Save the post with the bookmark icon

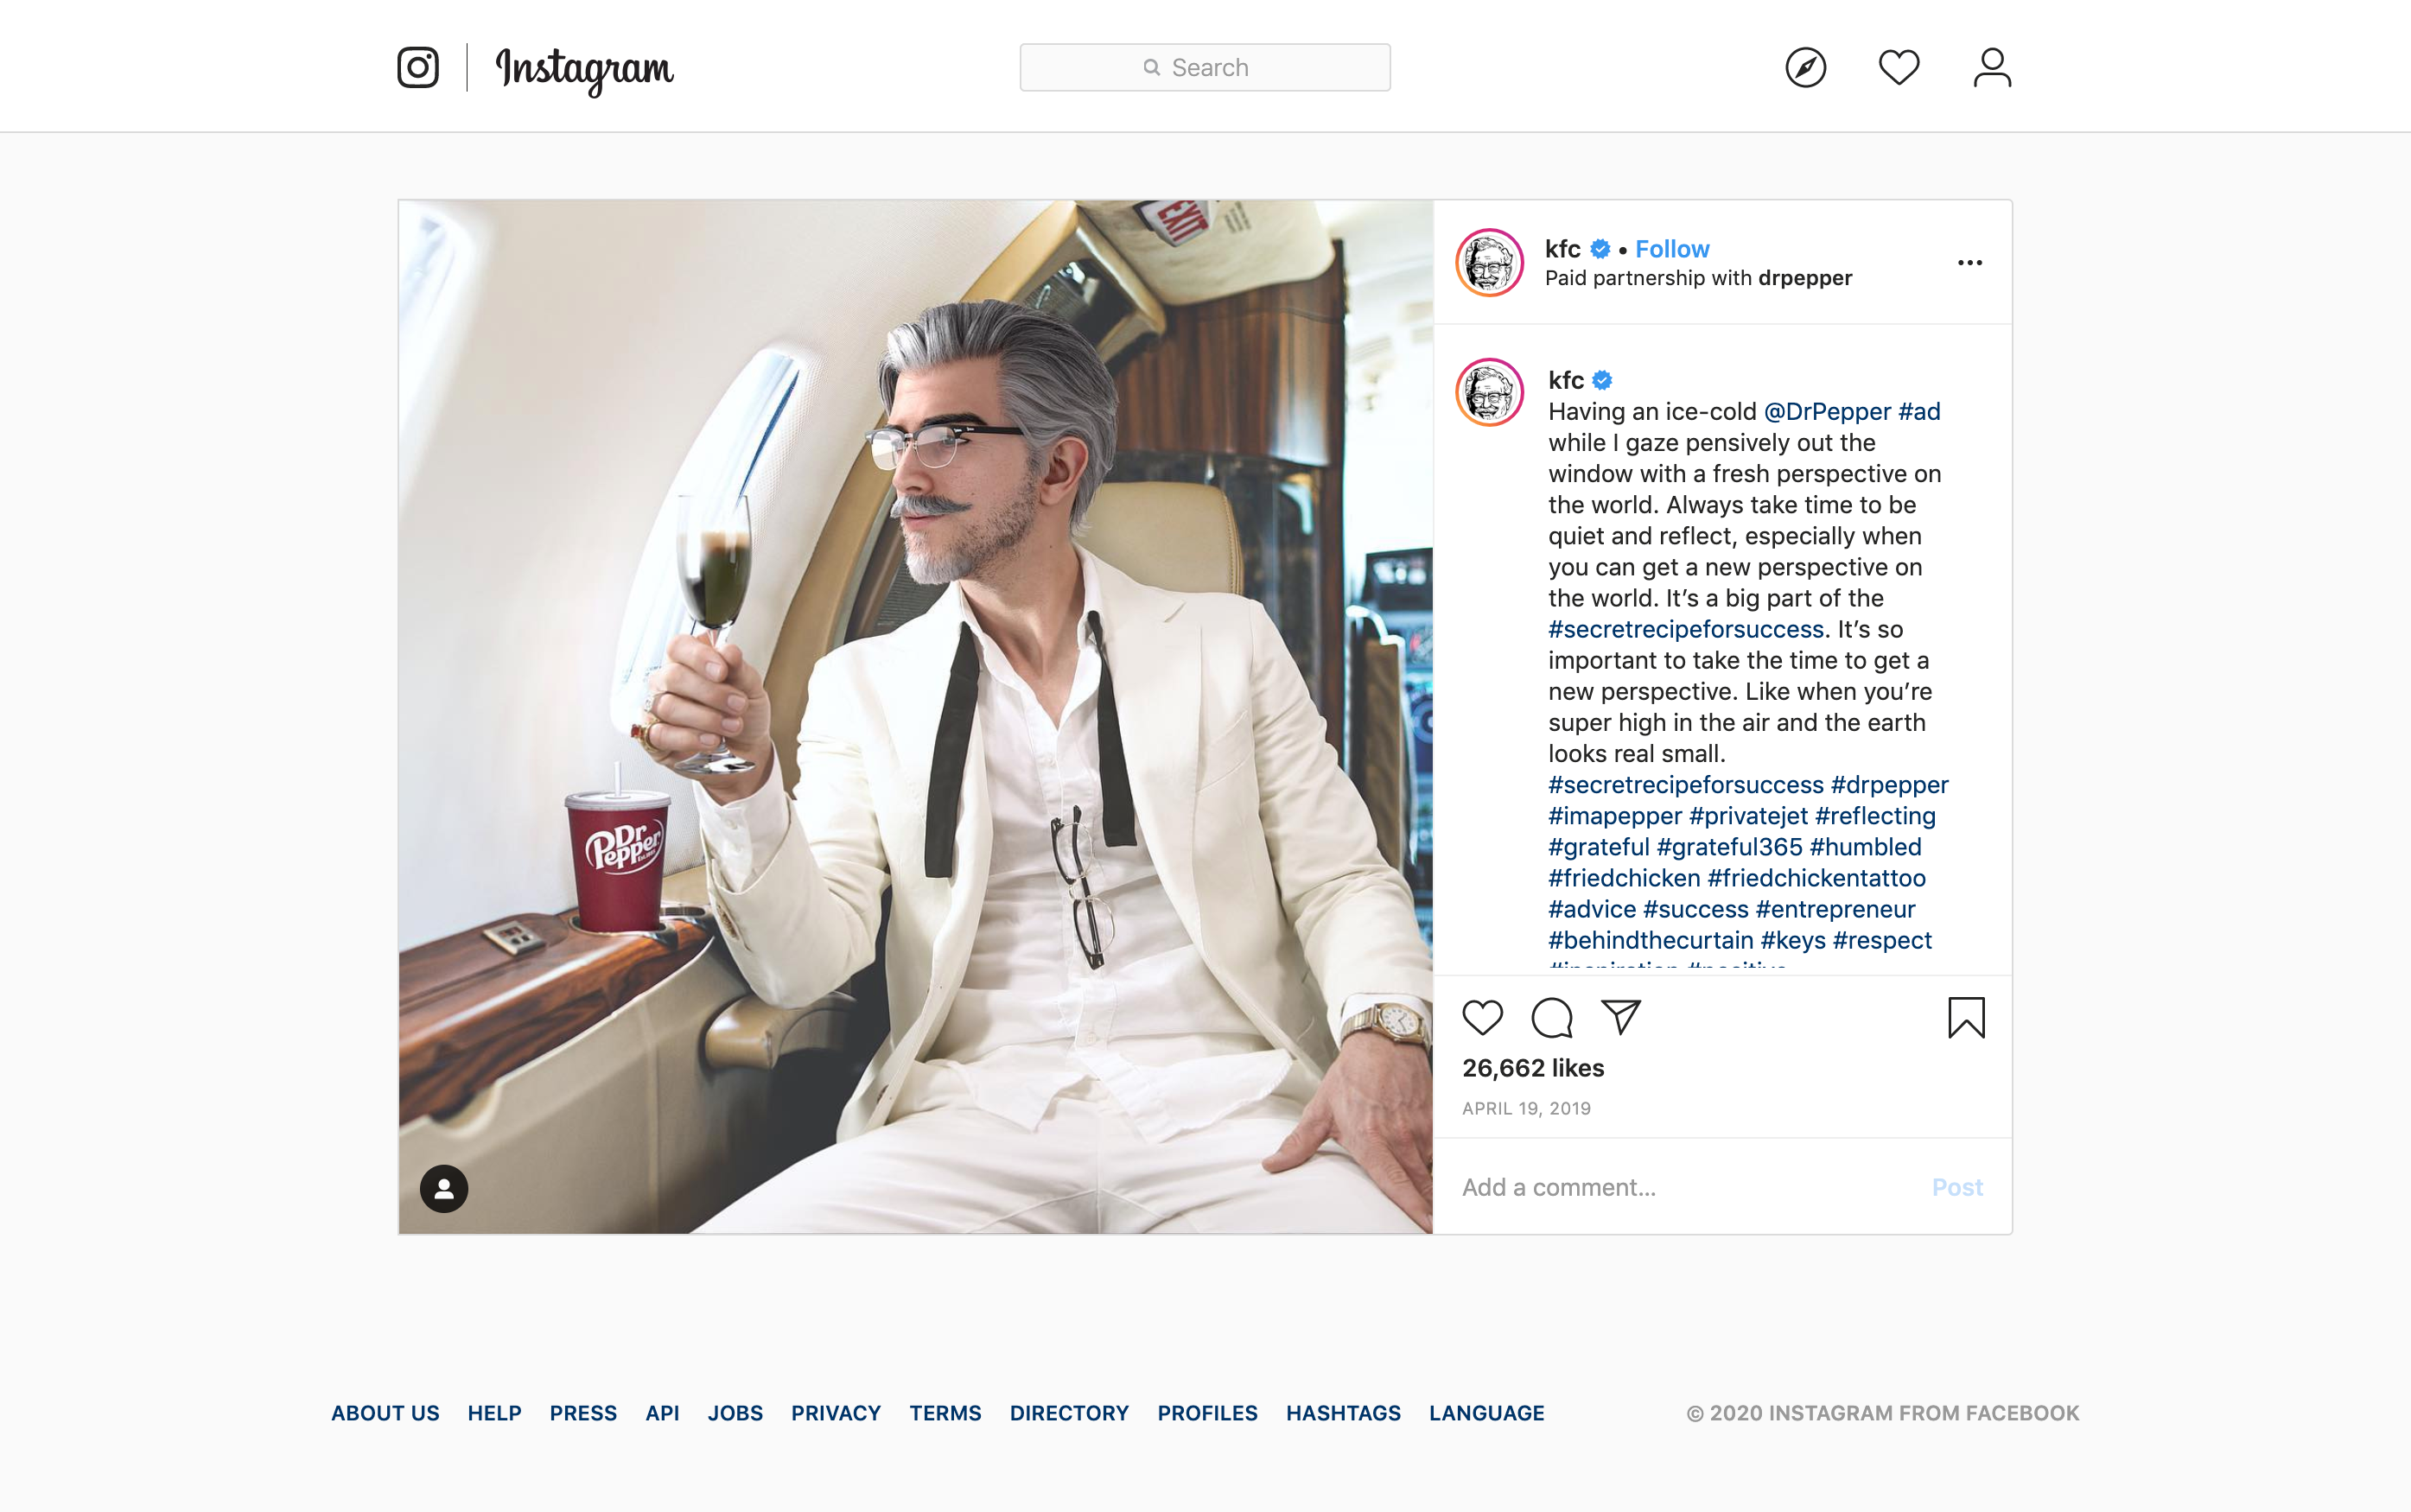[1966, 1017]
